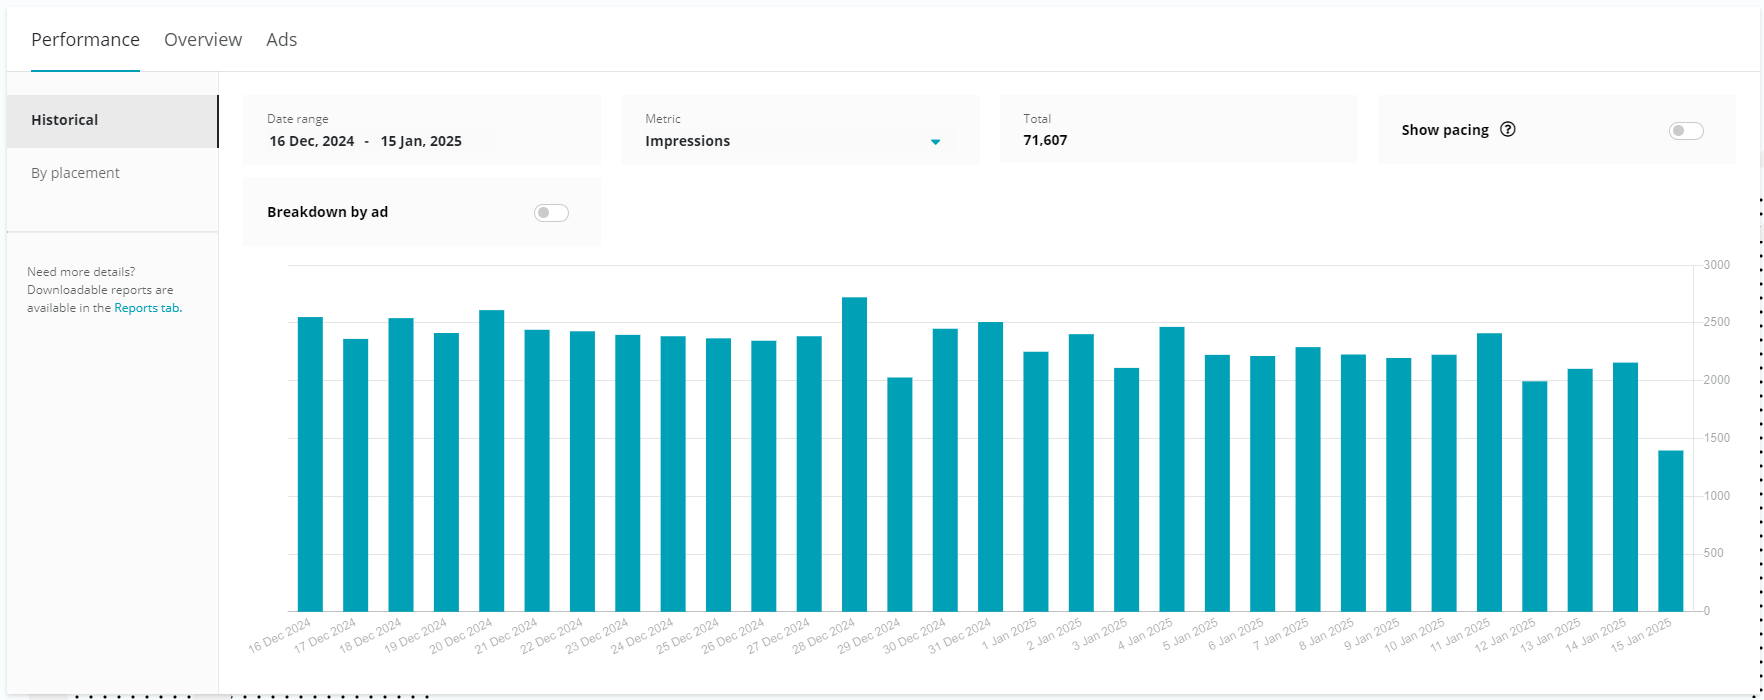
Task: Select the Performance tab
Action: pos(85,40)
